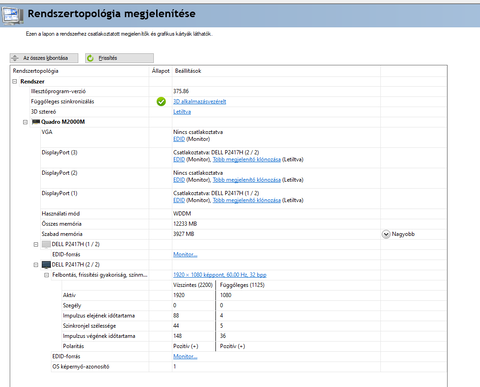Toggle the DELL P2417H (1 / 2) node

pyautogui.click(x=36, y=244)
